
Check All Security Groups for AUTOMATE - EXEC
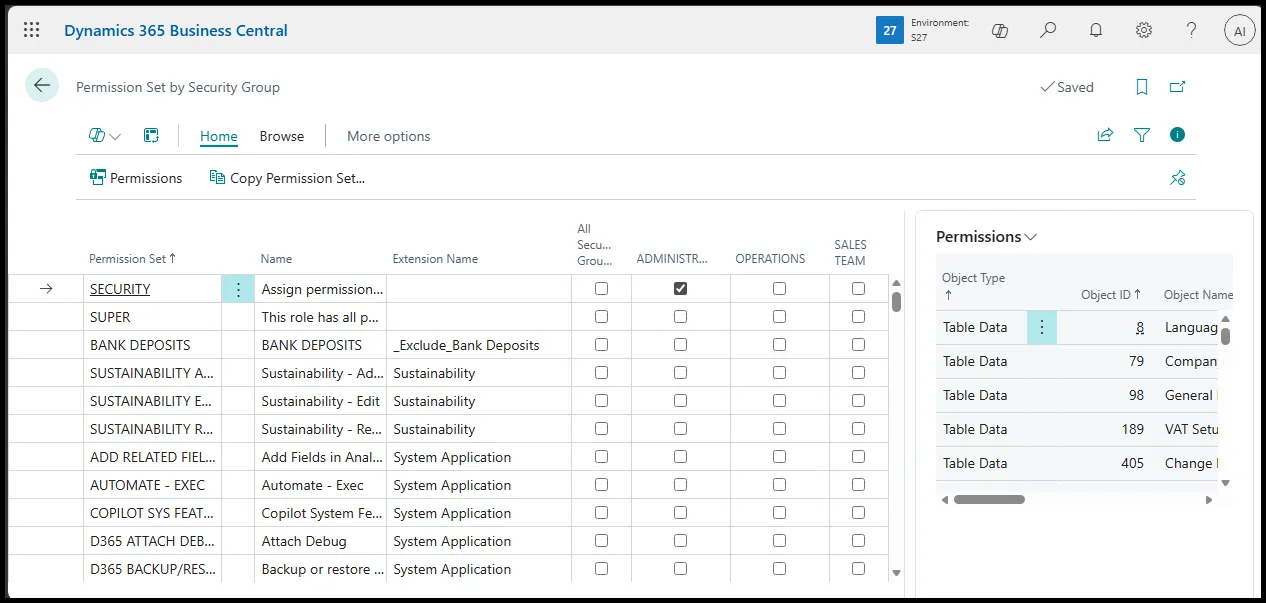[601, 484]
